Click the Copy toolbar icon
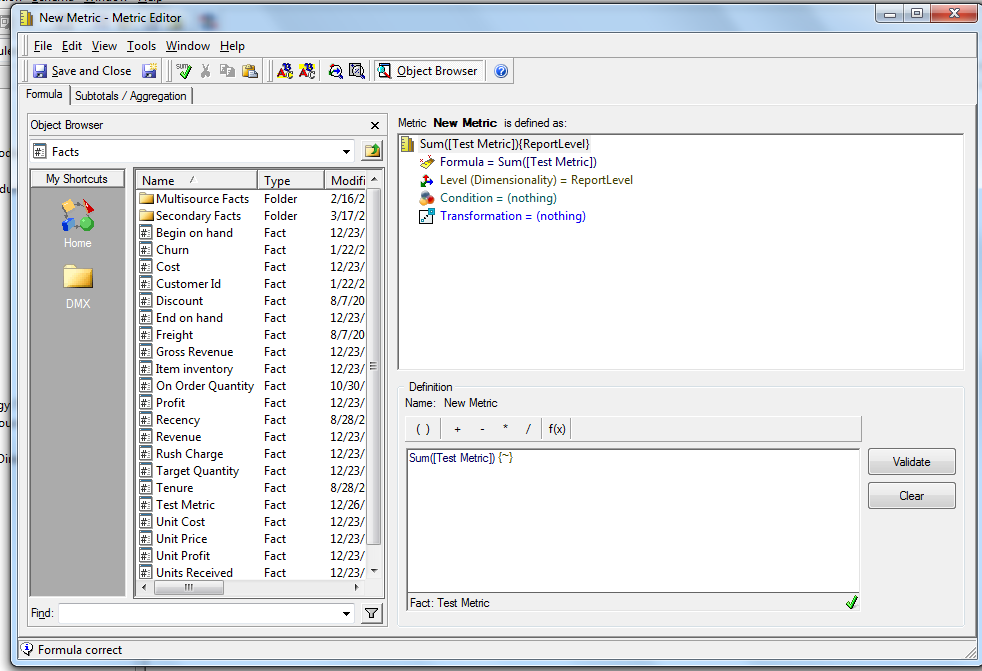Screen dimensions: 982x671 point(226,70)
